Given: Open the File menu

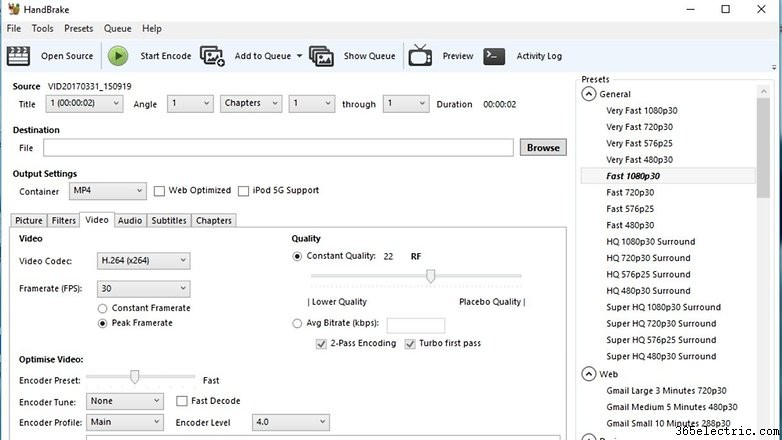Looking at the screenshot, I should coord(13,28).
